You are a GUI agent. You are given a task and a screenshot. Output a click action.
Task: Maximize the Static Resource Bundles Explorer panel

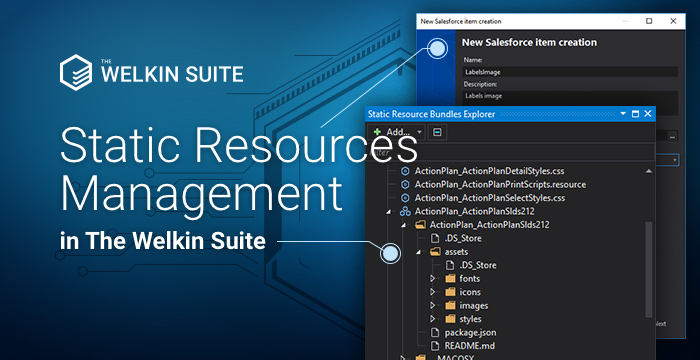pos(635,114)
